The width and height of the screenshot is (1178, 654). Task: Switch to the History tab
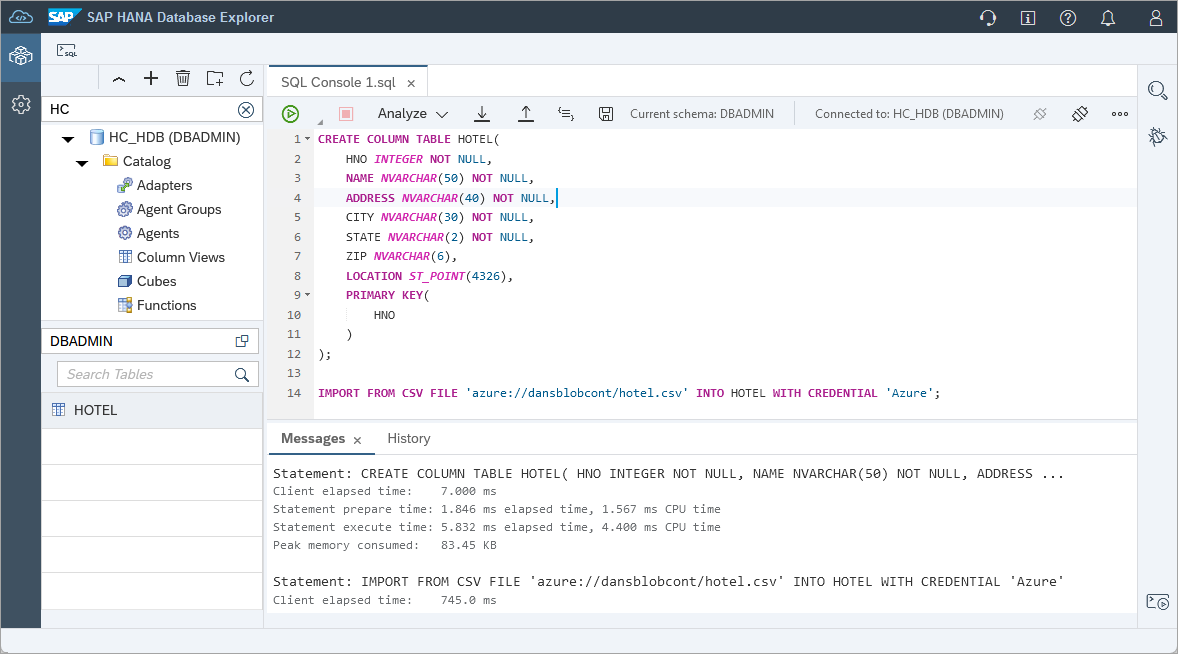click(409, 439)
